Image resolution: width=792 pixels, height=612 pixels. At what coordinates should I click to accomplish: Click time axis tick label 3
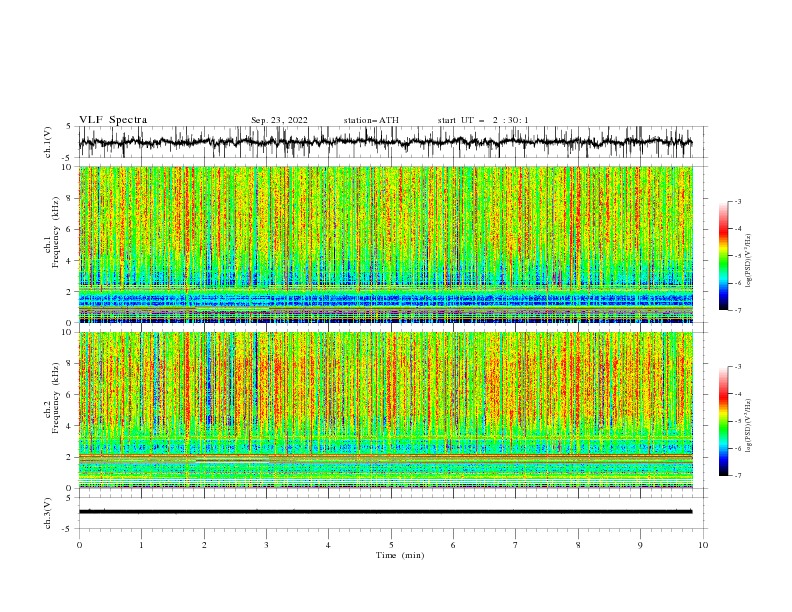266,545
